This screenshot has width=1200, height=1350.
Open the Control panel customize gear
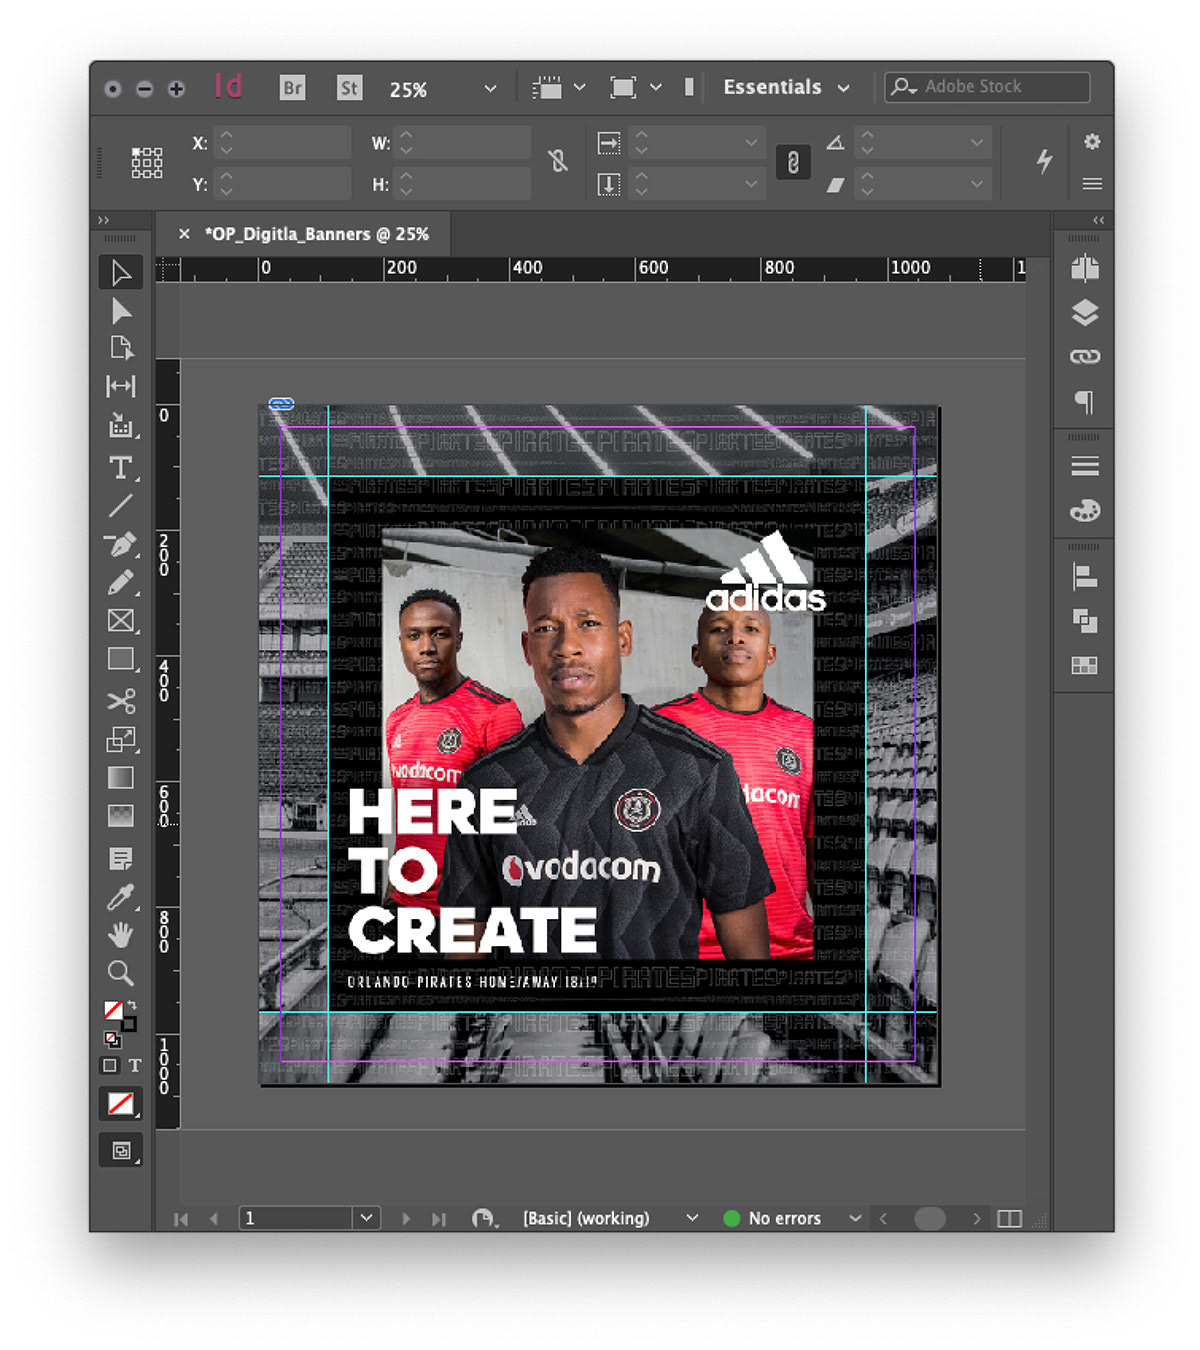pos(1092,142)
